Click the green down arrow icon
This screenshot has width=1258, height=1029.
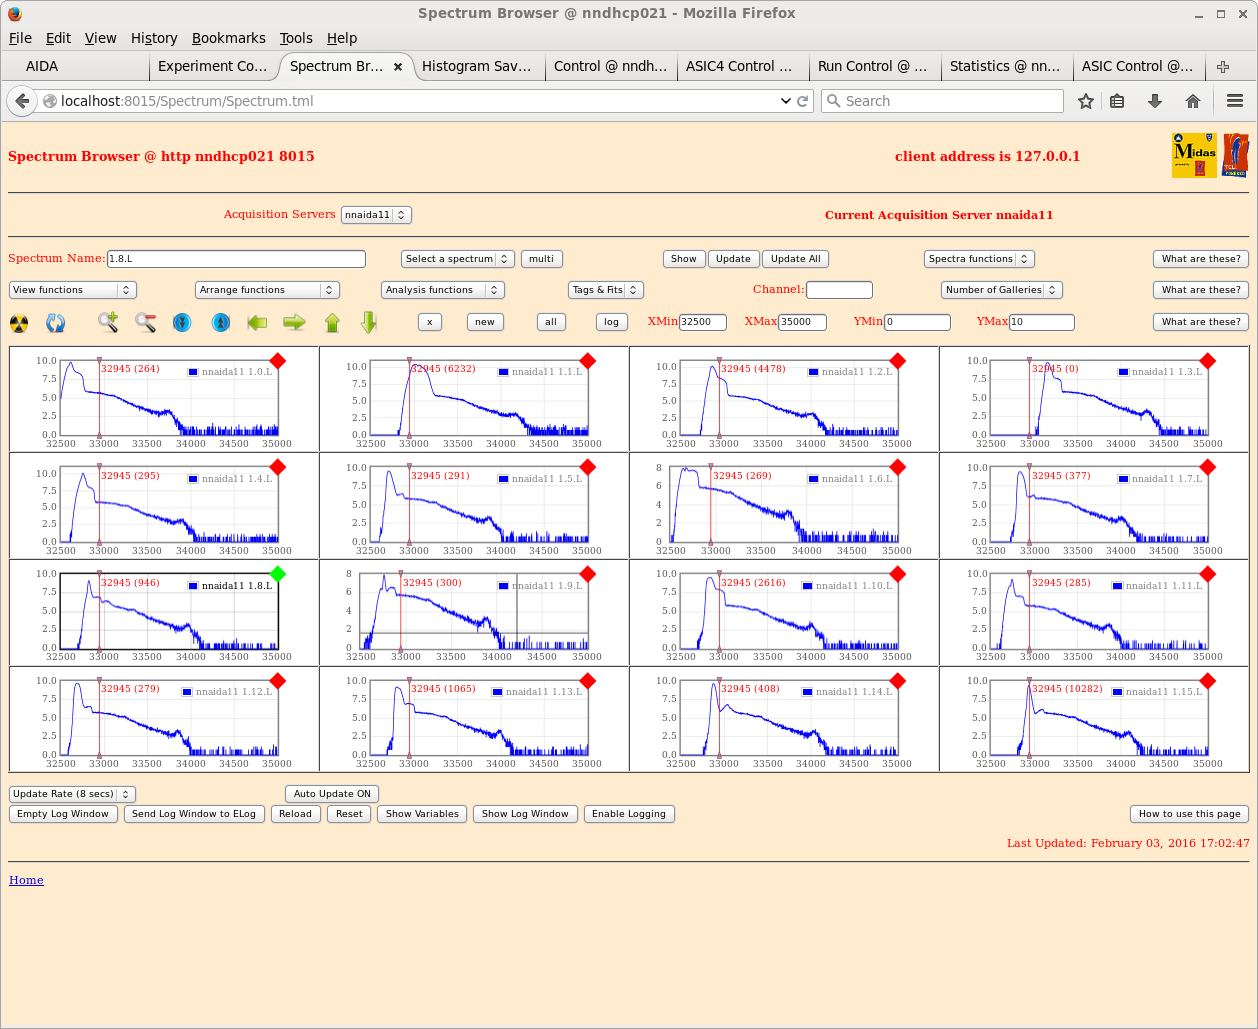369,322
